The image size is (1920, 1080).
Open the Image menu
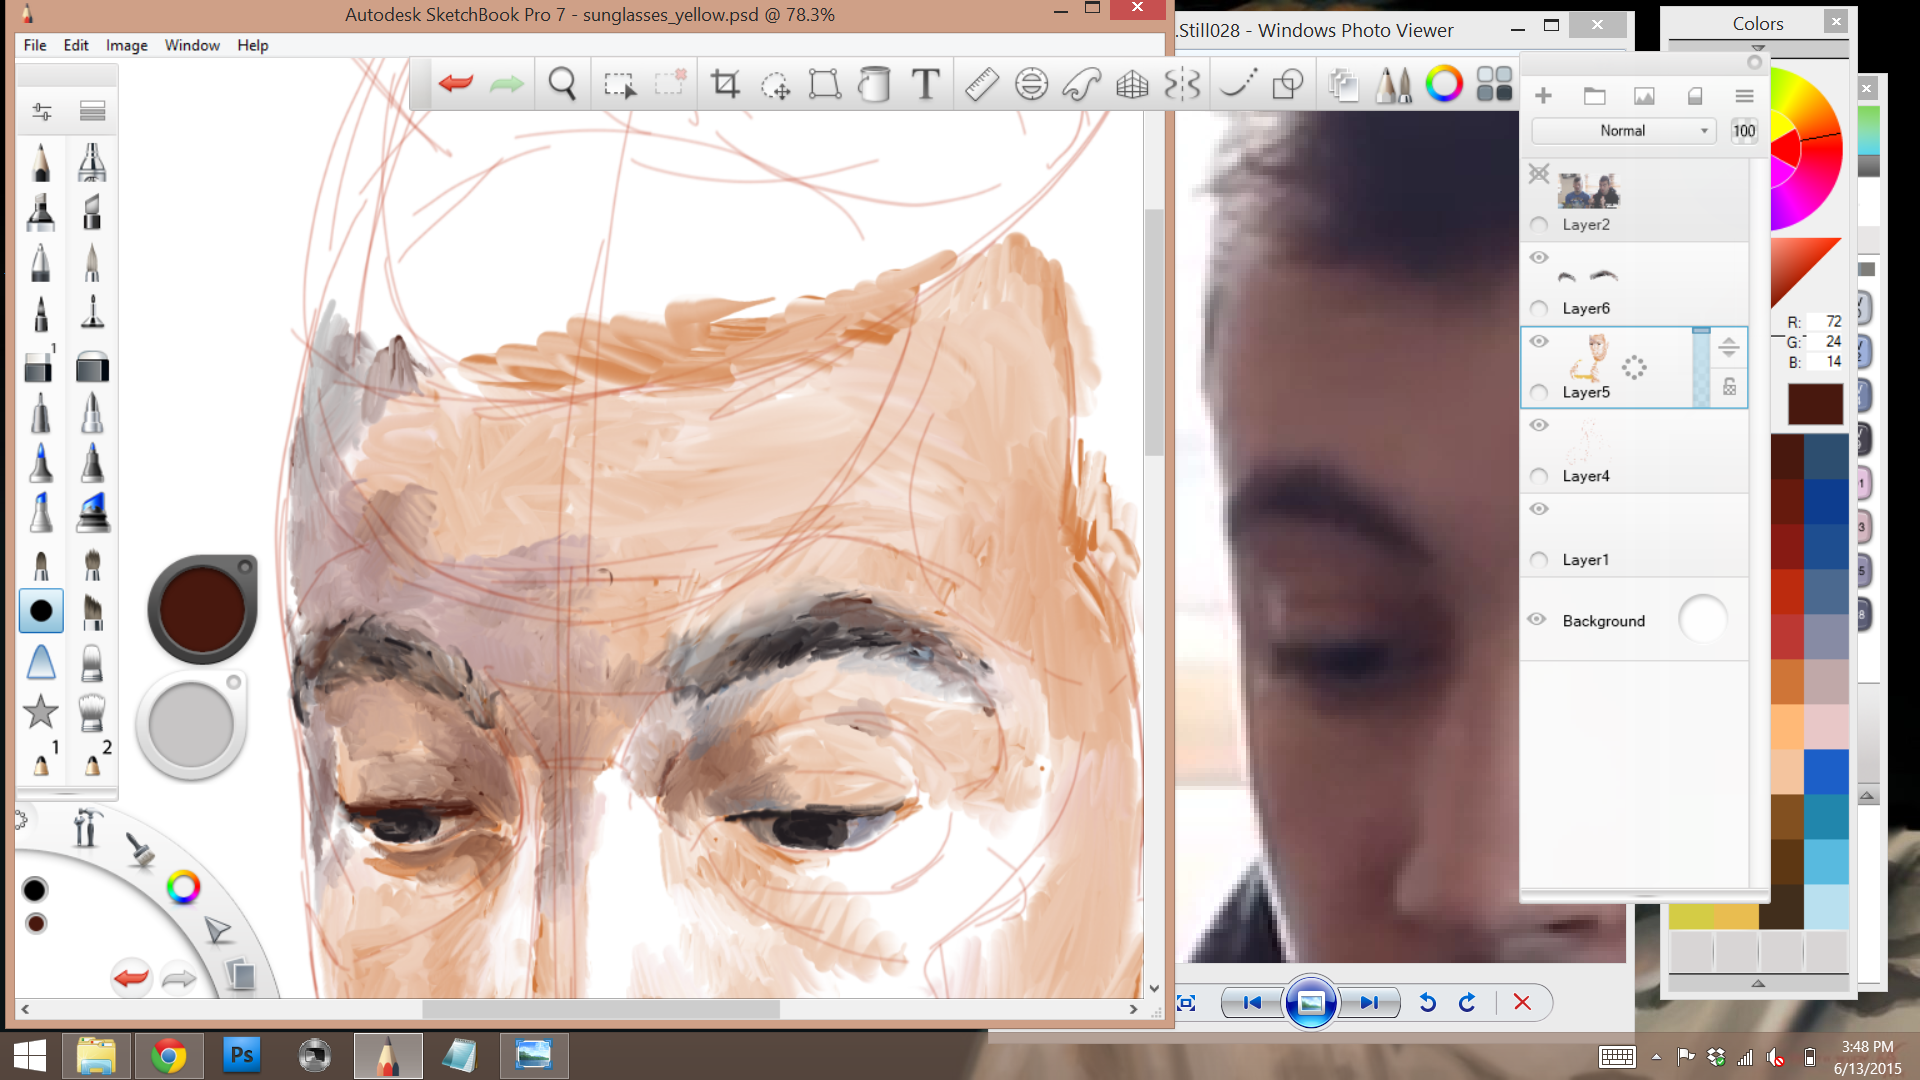point(126,46)
